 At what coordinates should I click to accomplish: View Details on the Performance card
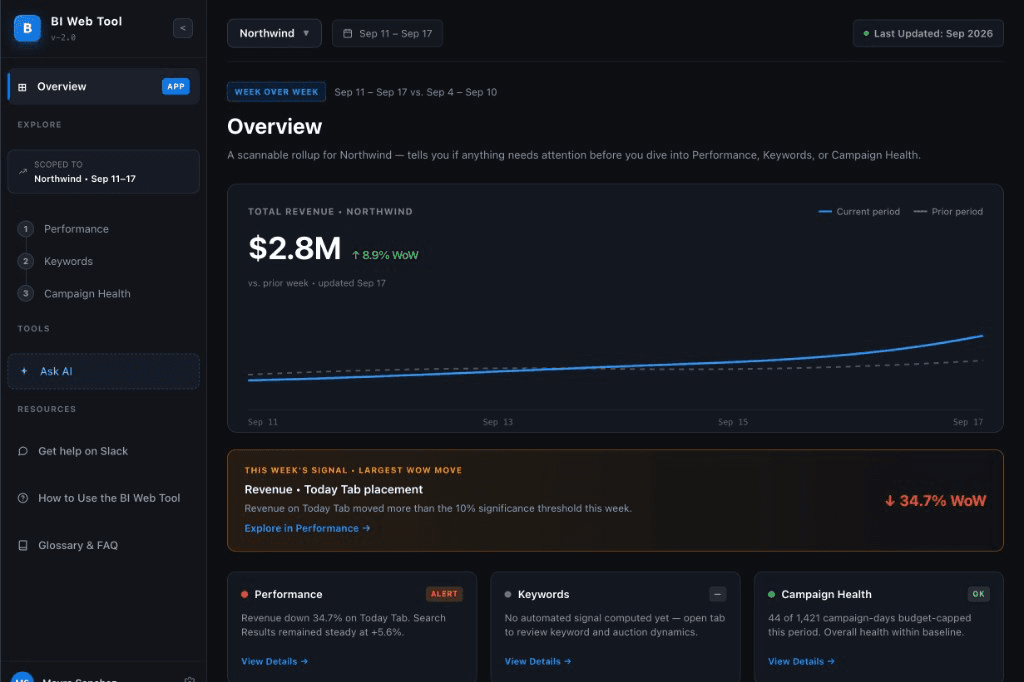coord(274,661)
